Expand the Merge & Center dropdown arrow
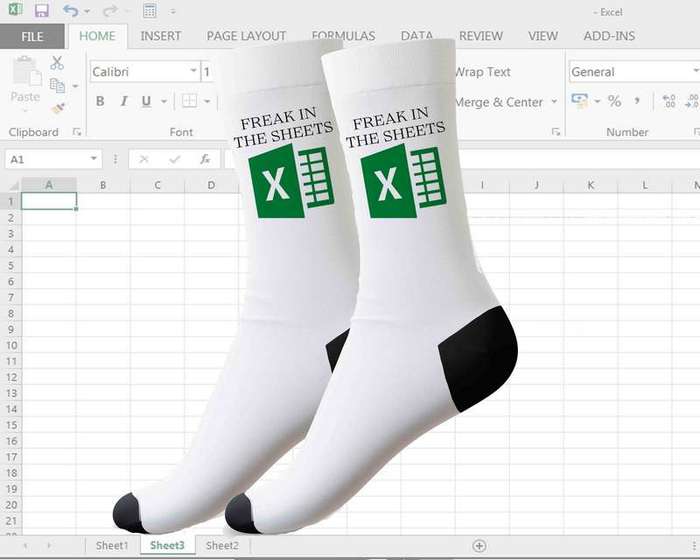Image resolution: width=700 pixels, height=560 pixels. (554, 102)
